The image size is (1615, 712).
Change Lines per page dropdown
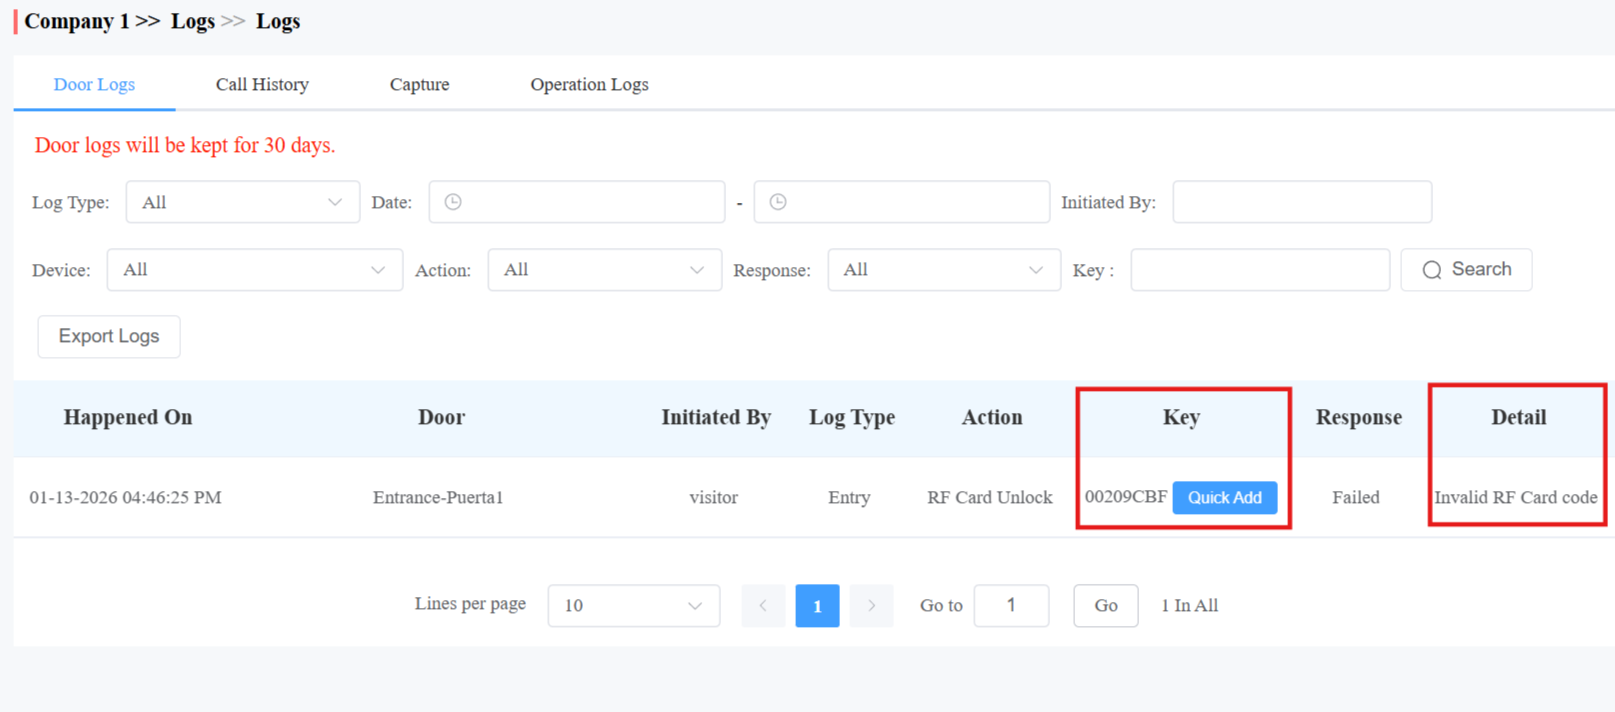[634, 606]
